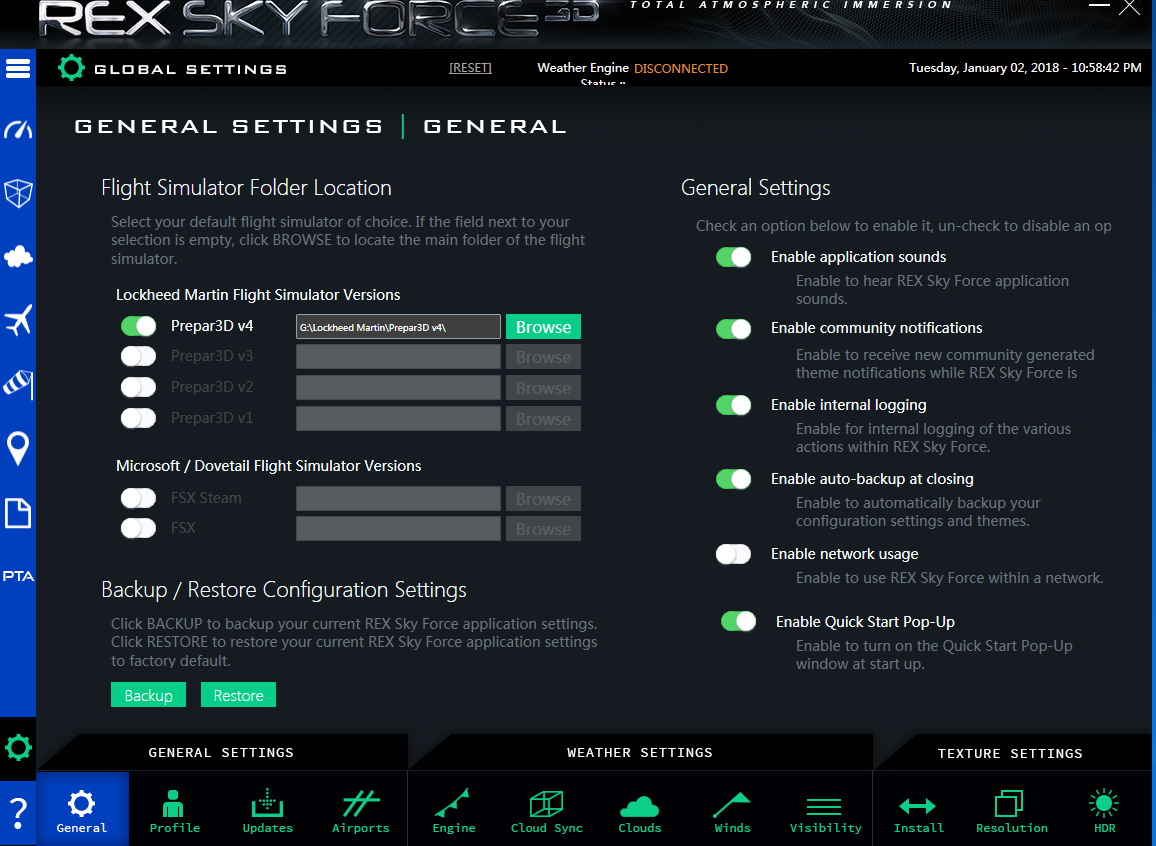Click Browse for FSX Steam folder
The width and height of the screenshot is (1156, 846).
click(543, 499)
